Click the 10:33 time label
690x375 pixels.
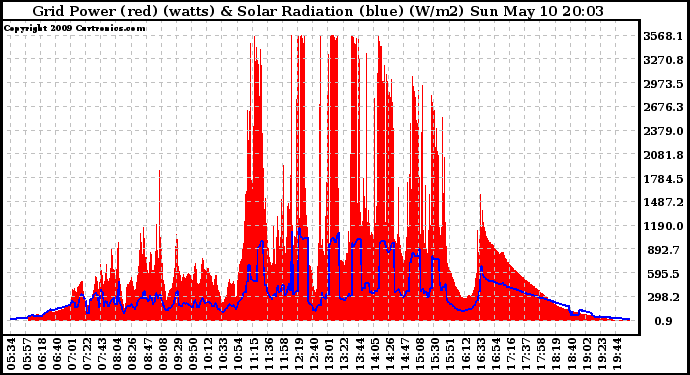[222, 353]
